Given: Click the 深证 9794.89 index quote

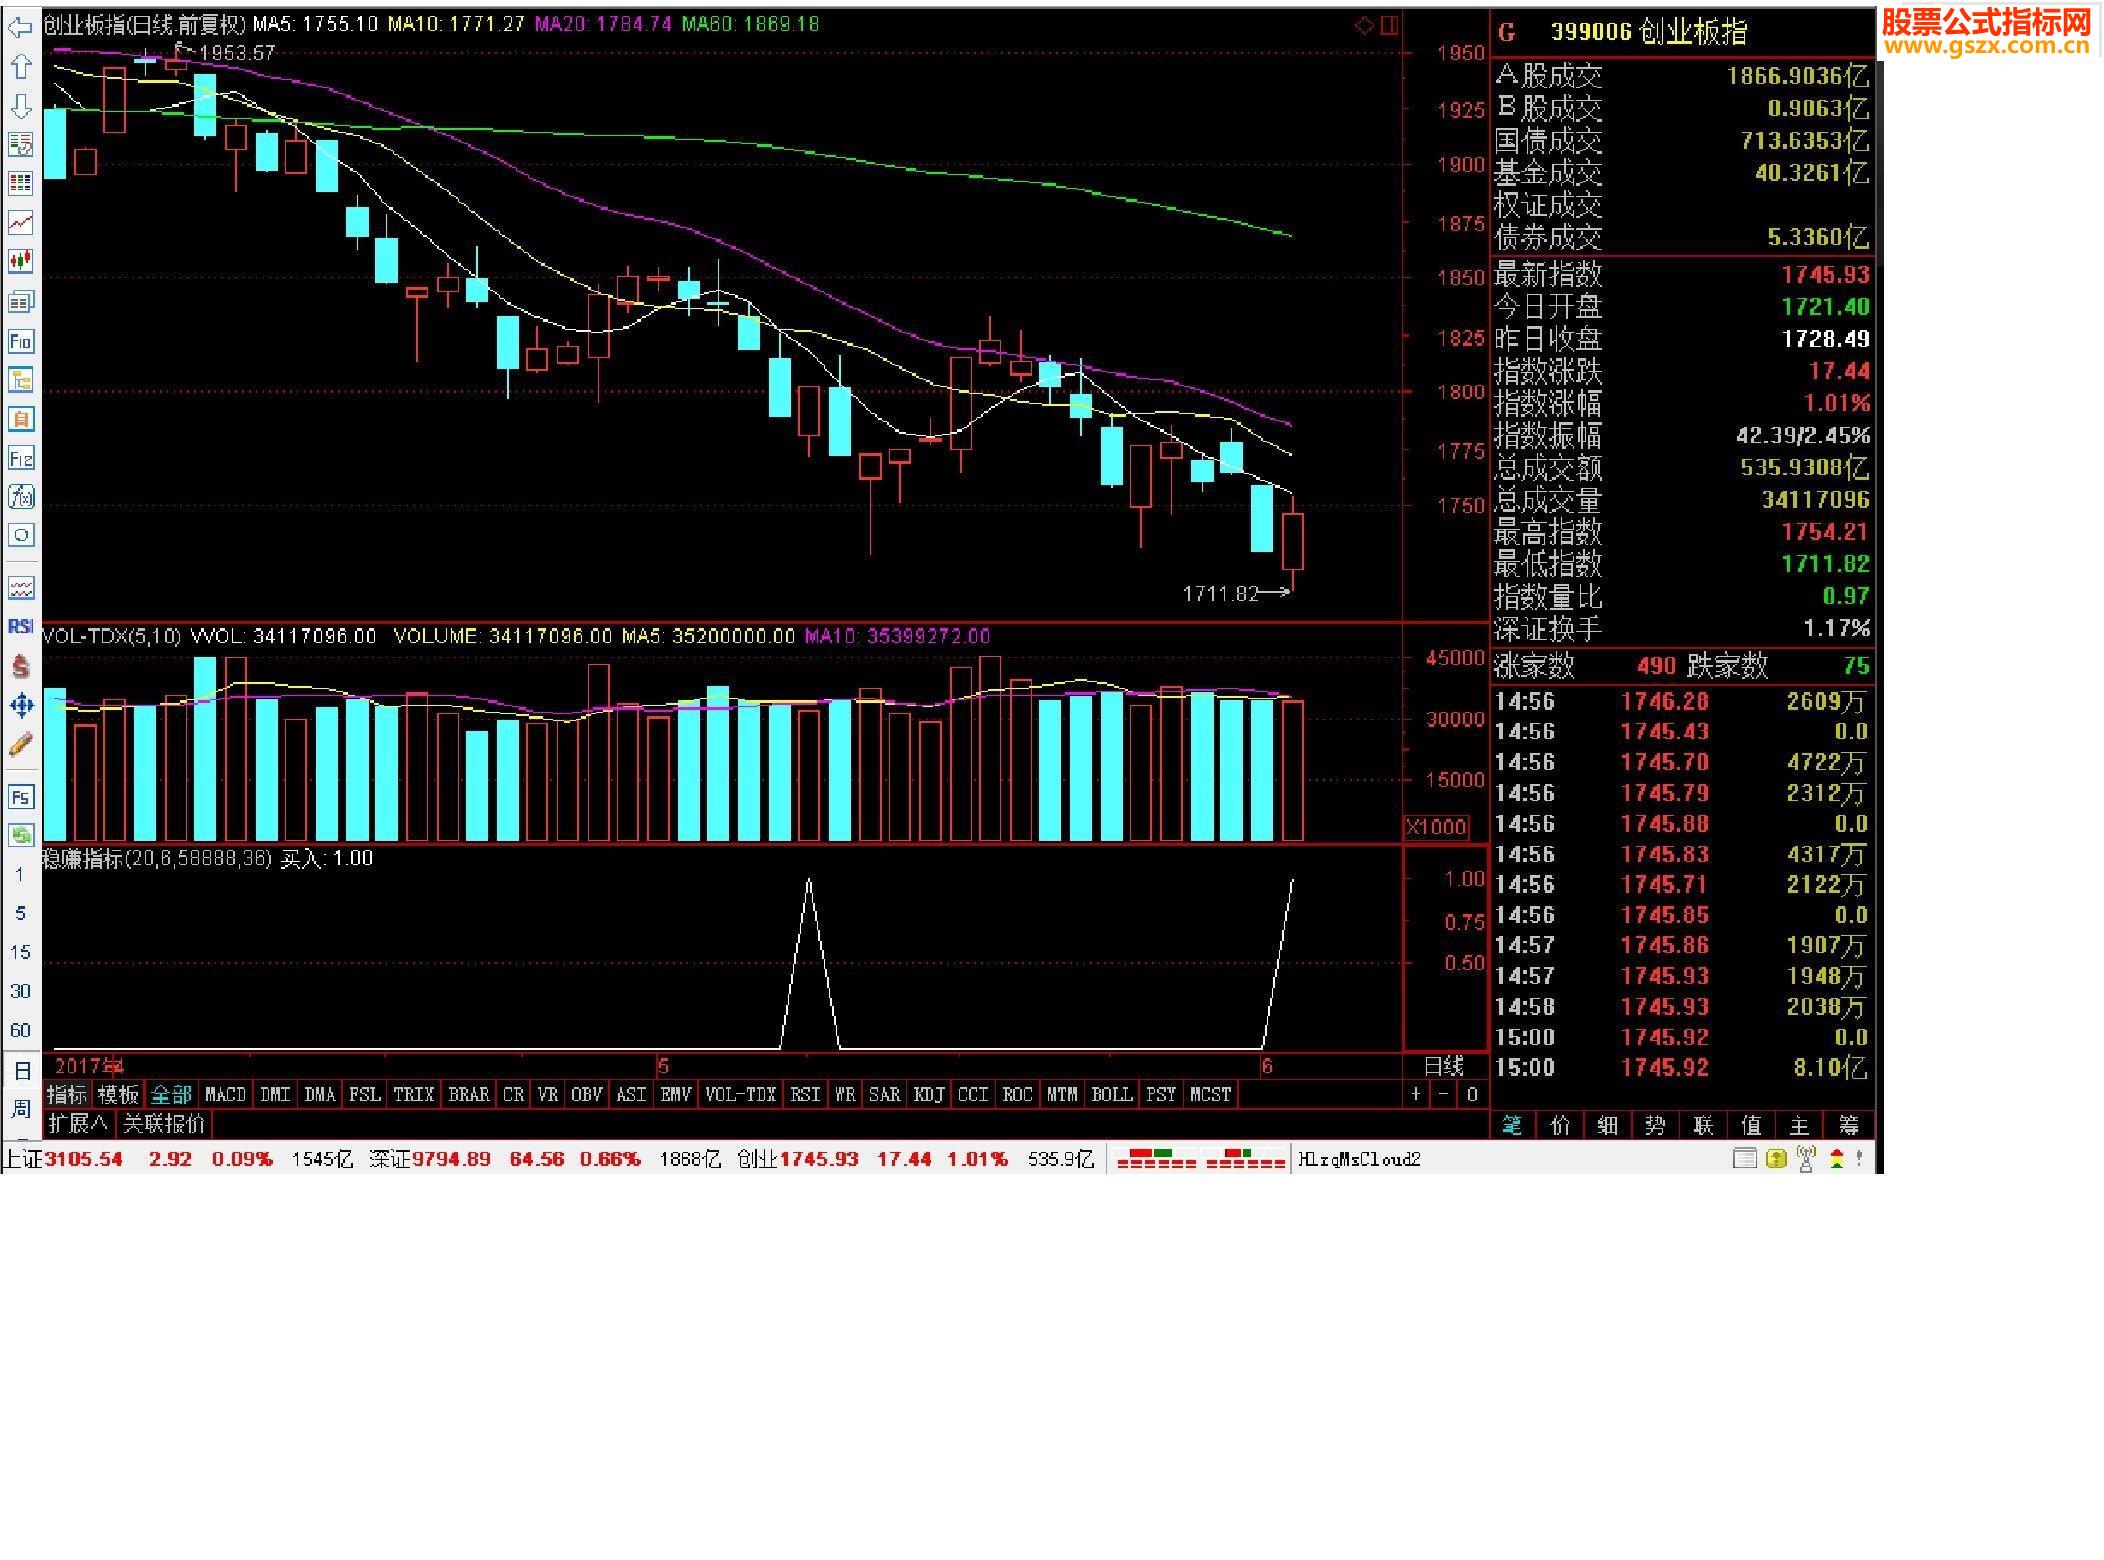Looking at the screenshot, I should (x=430, y=1159).
